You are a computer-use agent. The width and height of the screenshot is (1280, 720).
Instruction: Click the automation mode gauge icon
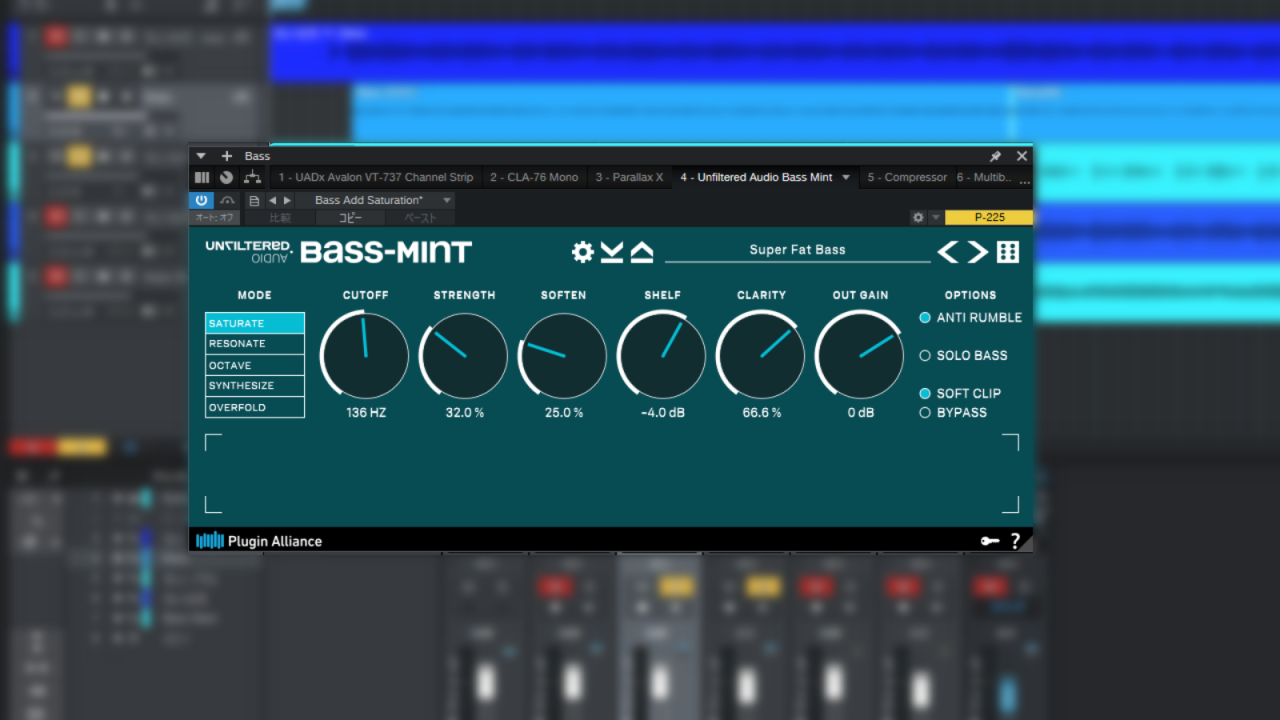227,200
